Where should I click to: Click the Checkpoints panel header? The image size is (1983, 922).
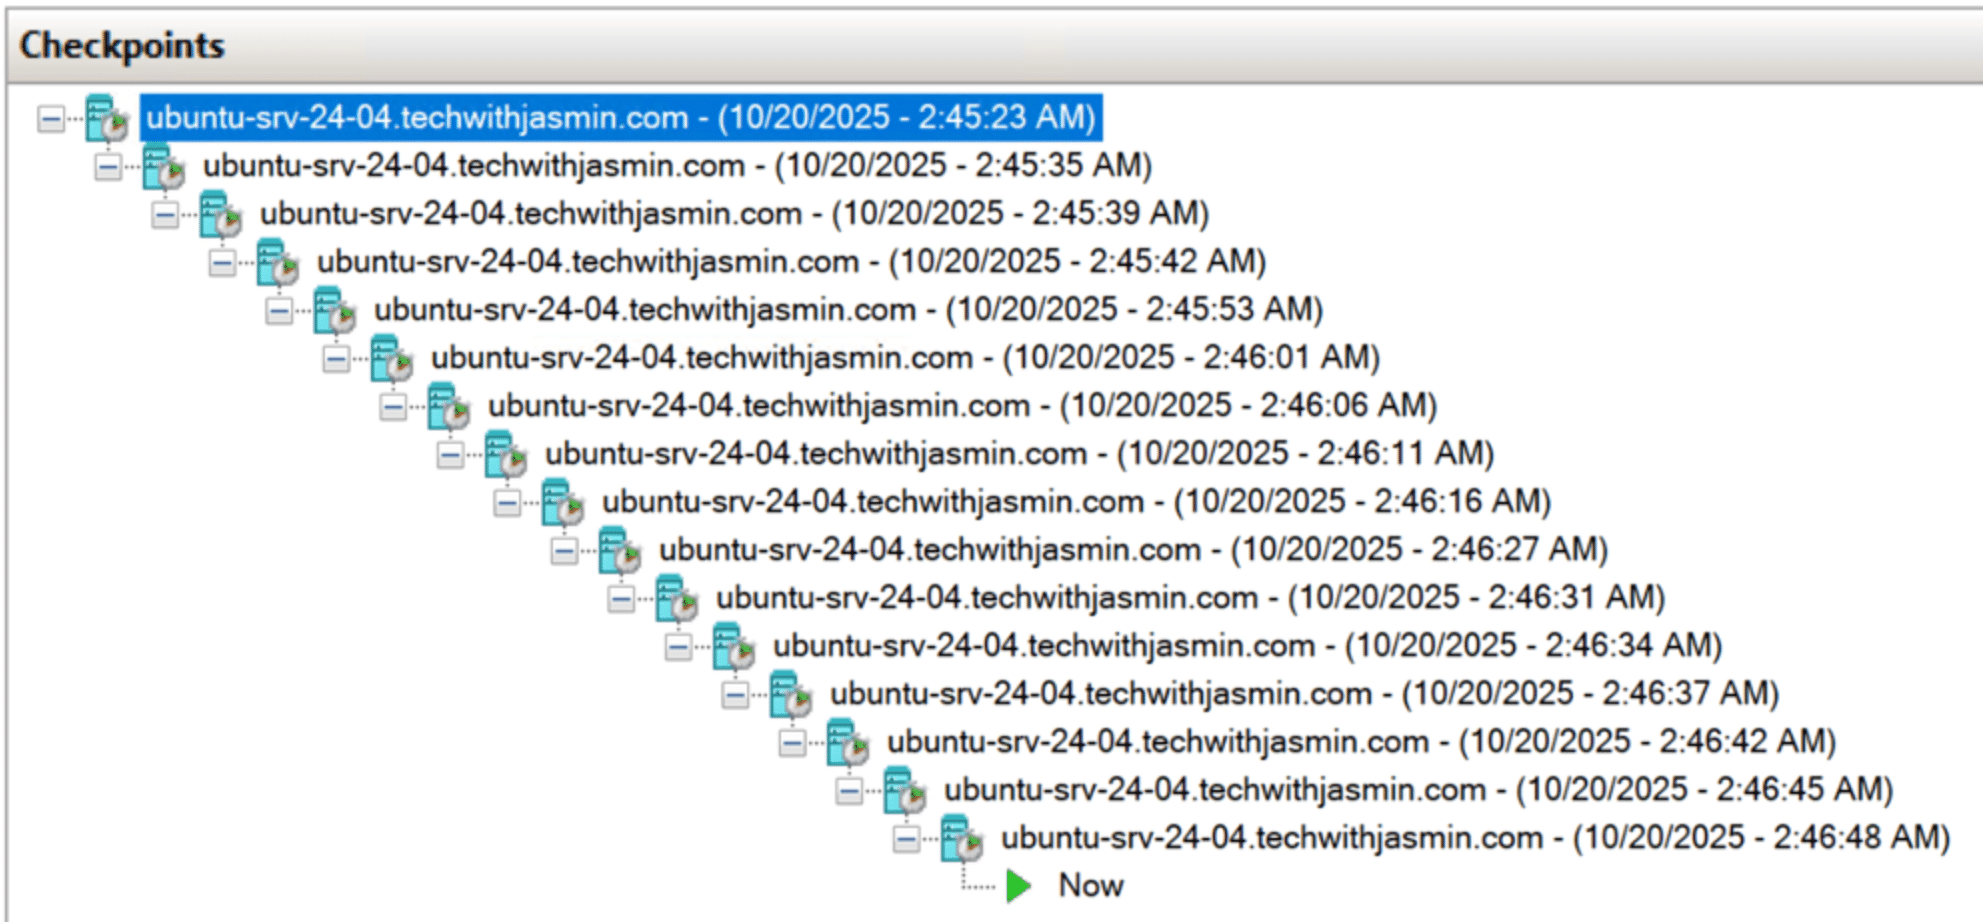point(122,46)
